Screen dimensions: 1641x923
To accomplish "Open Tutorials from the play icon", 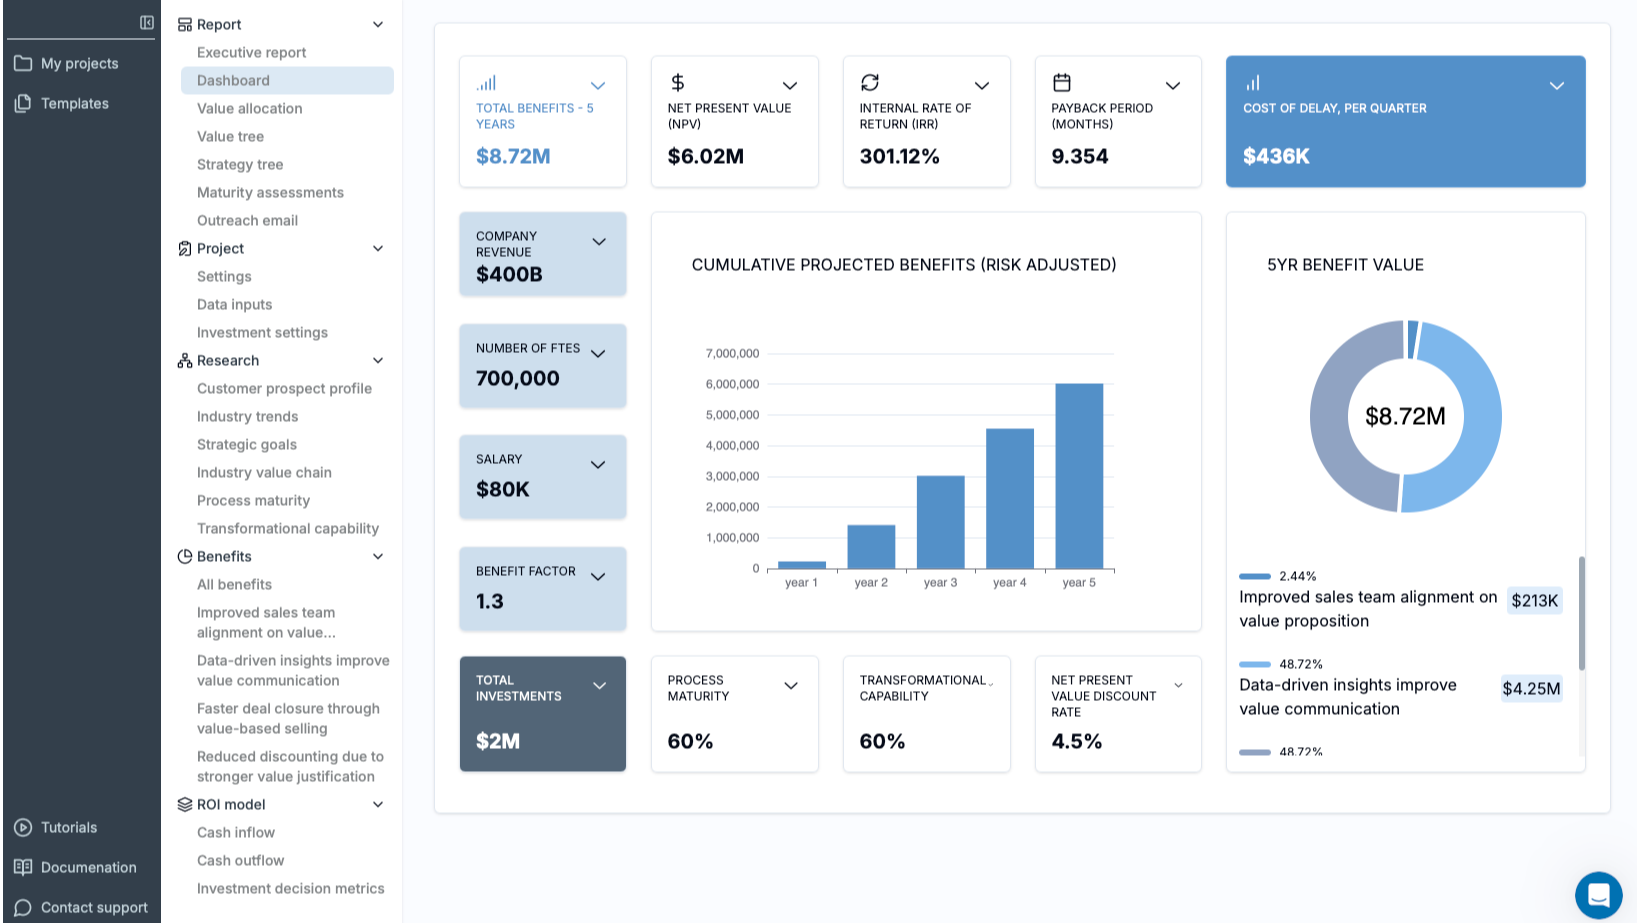I will coord(23,828).
